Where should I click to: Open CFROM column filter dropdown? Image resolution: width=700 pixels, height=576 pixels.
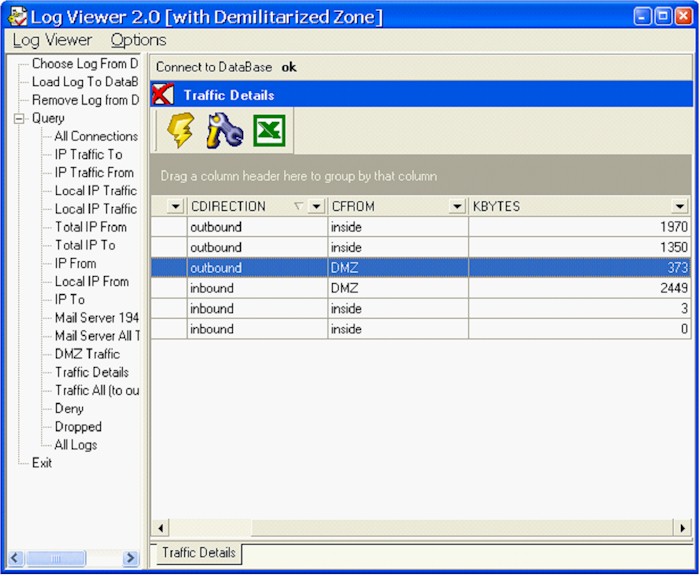[x=457, y=206]
